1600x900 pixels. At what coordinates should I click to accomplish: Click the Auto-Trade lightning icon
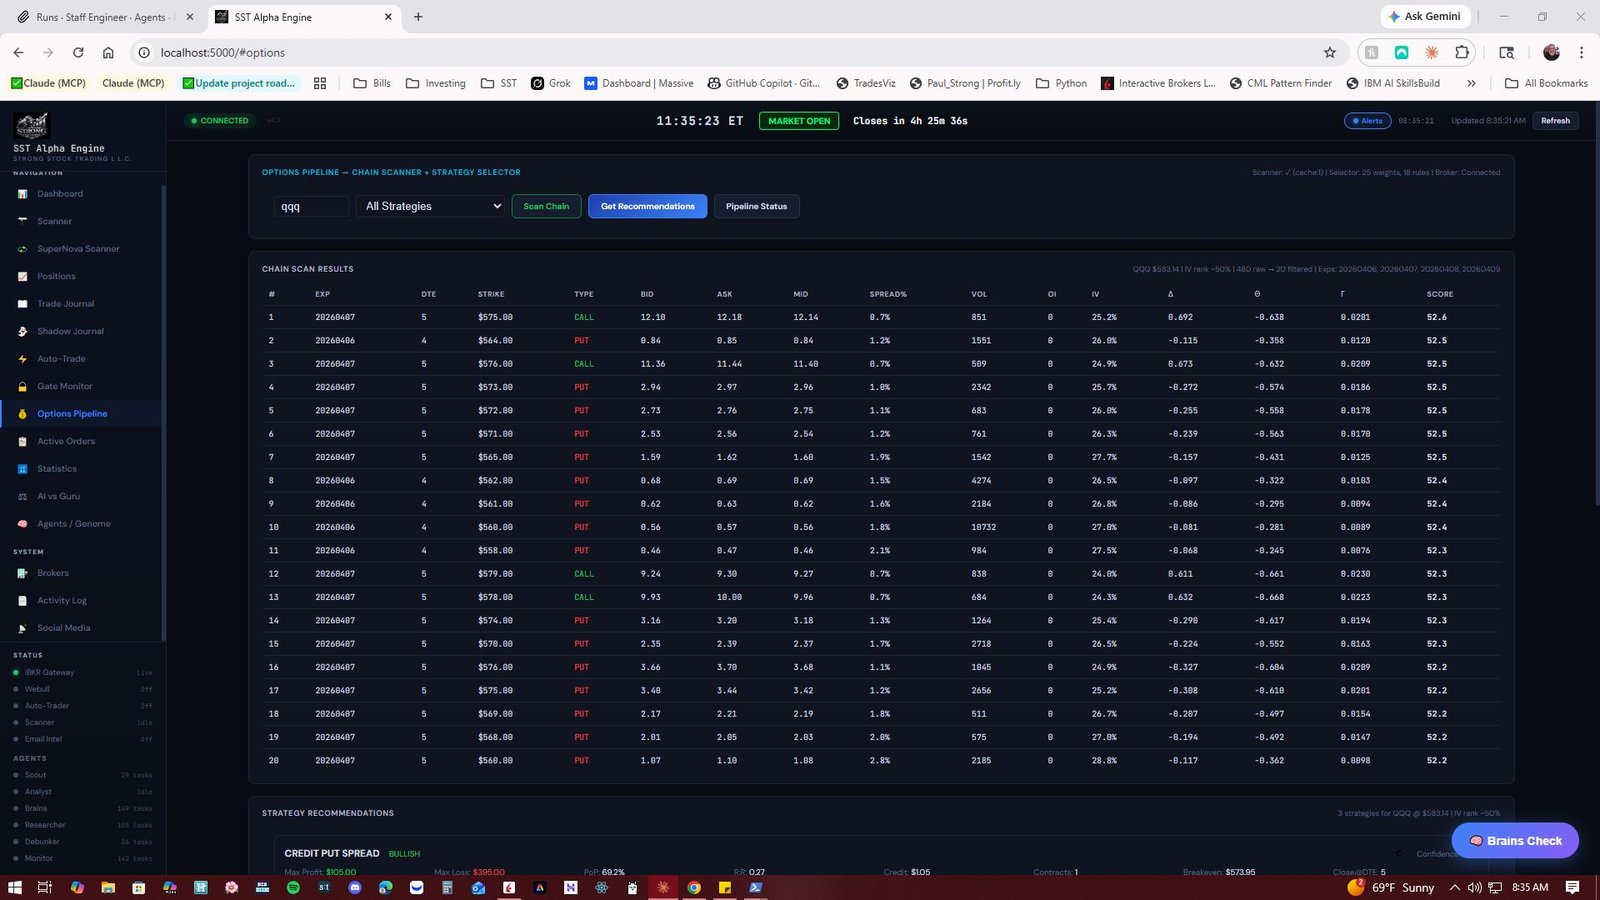tap(22, 359)
